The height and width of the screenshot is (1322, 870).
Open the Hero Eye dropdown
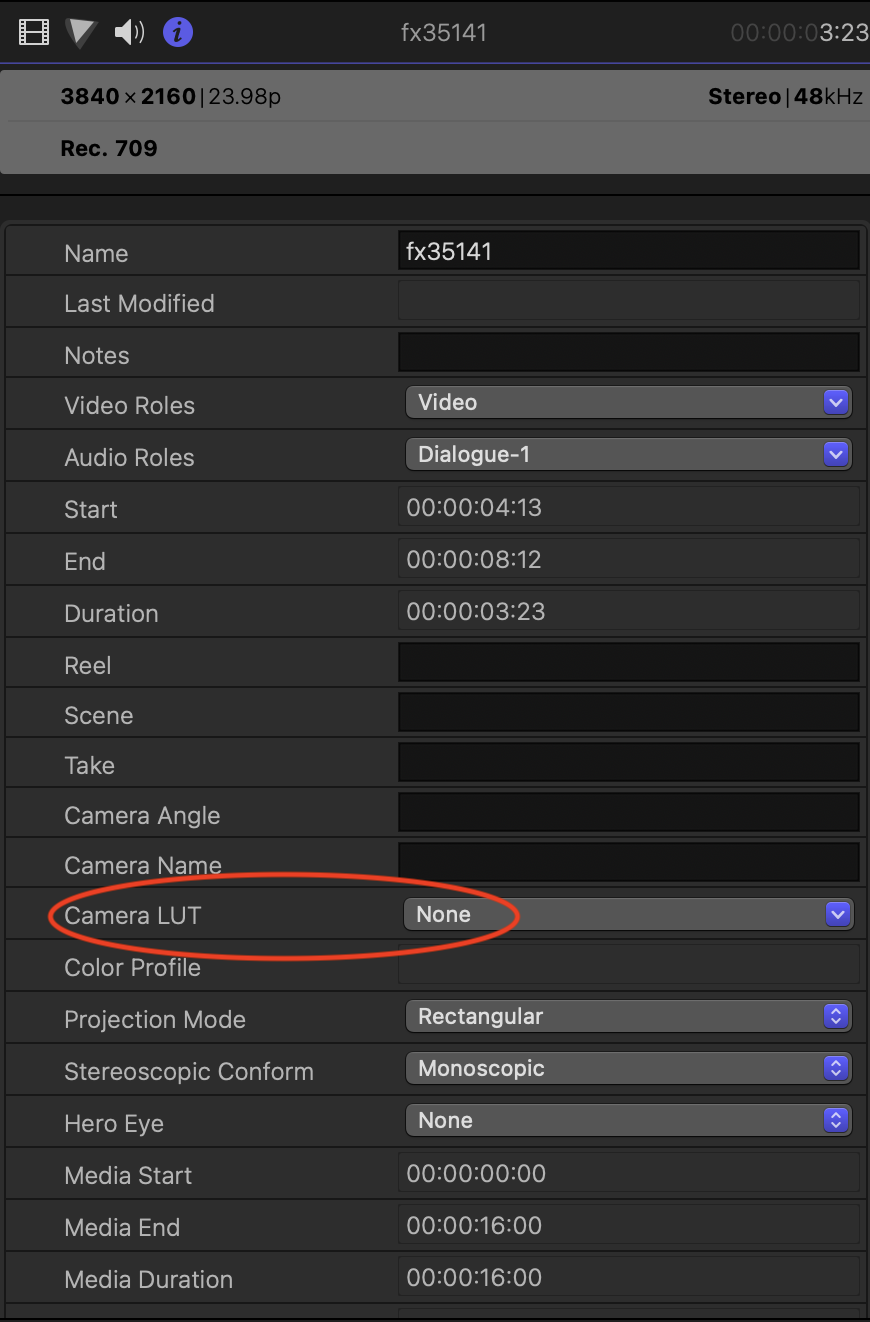(x=628, y=1120)
